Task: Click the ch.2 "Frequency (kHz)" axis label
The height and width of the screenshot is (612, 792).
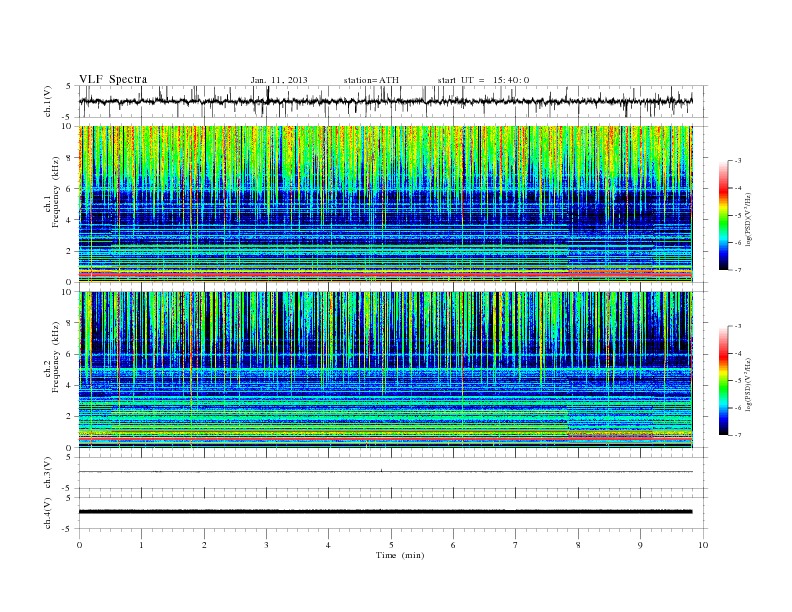Action: coord(56,356)
